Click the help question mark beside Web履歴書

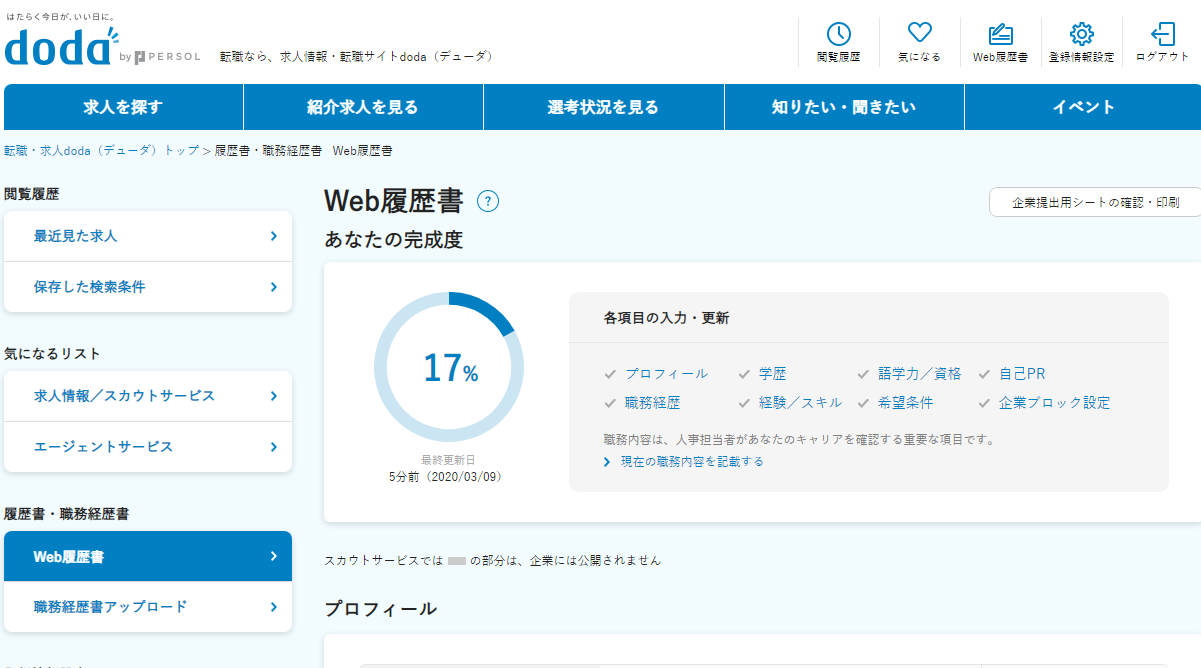(488, 202)
